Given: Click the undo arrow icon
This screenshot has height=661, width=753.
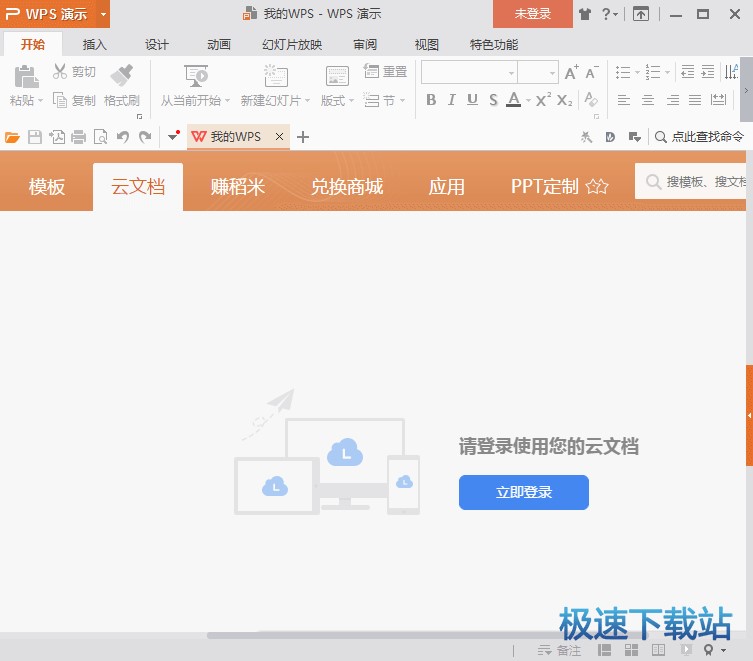Looking at the screenshot, I should (x=123, y=137).
